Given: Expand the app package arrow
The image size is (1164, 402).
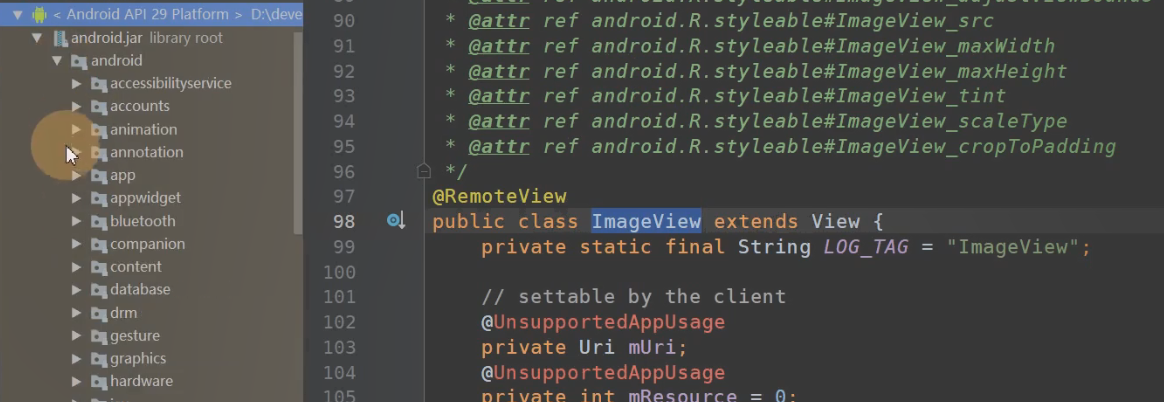Looking at the screenshot, I should 76,175.
